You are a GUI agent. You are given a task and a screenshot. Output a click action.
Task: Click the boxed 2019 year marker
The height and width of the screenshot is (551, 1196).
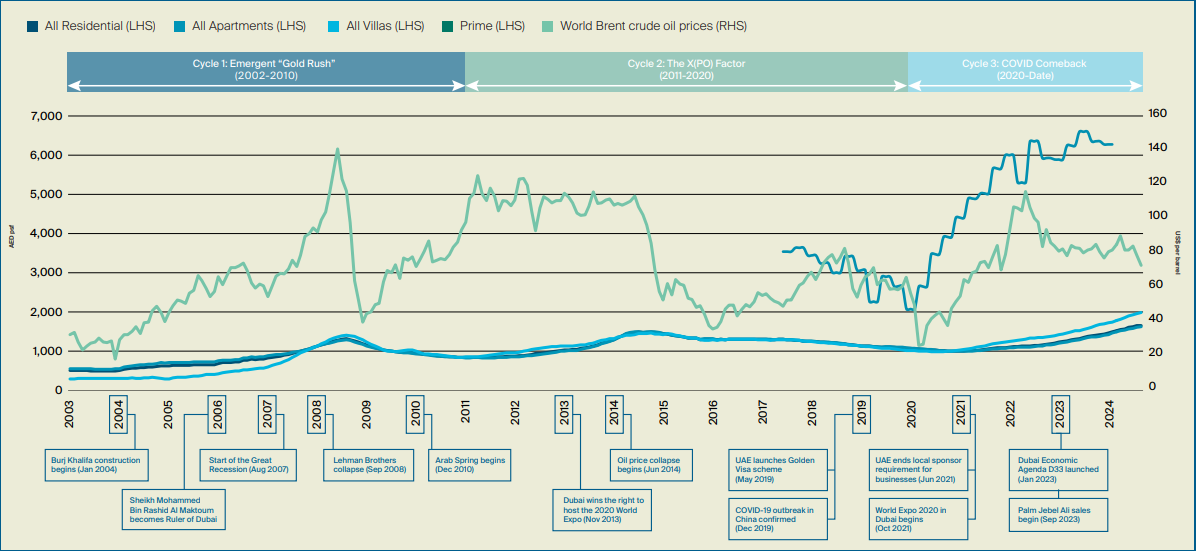pyautogui.click(x=862, y=414)
